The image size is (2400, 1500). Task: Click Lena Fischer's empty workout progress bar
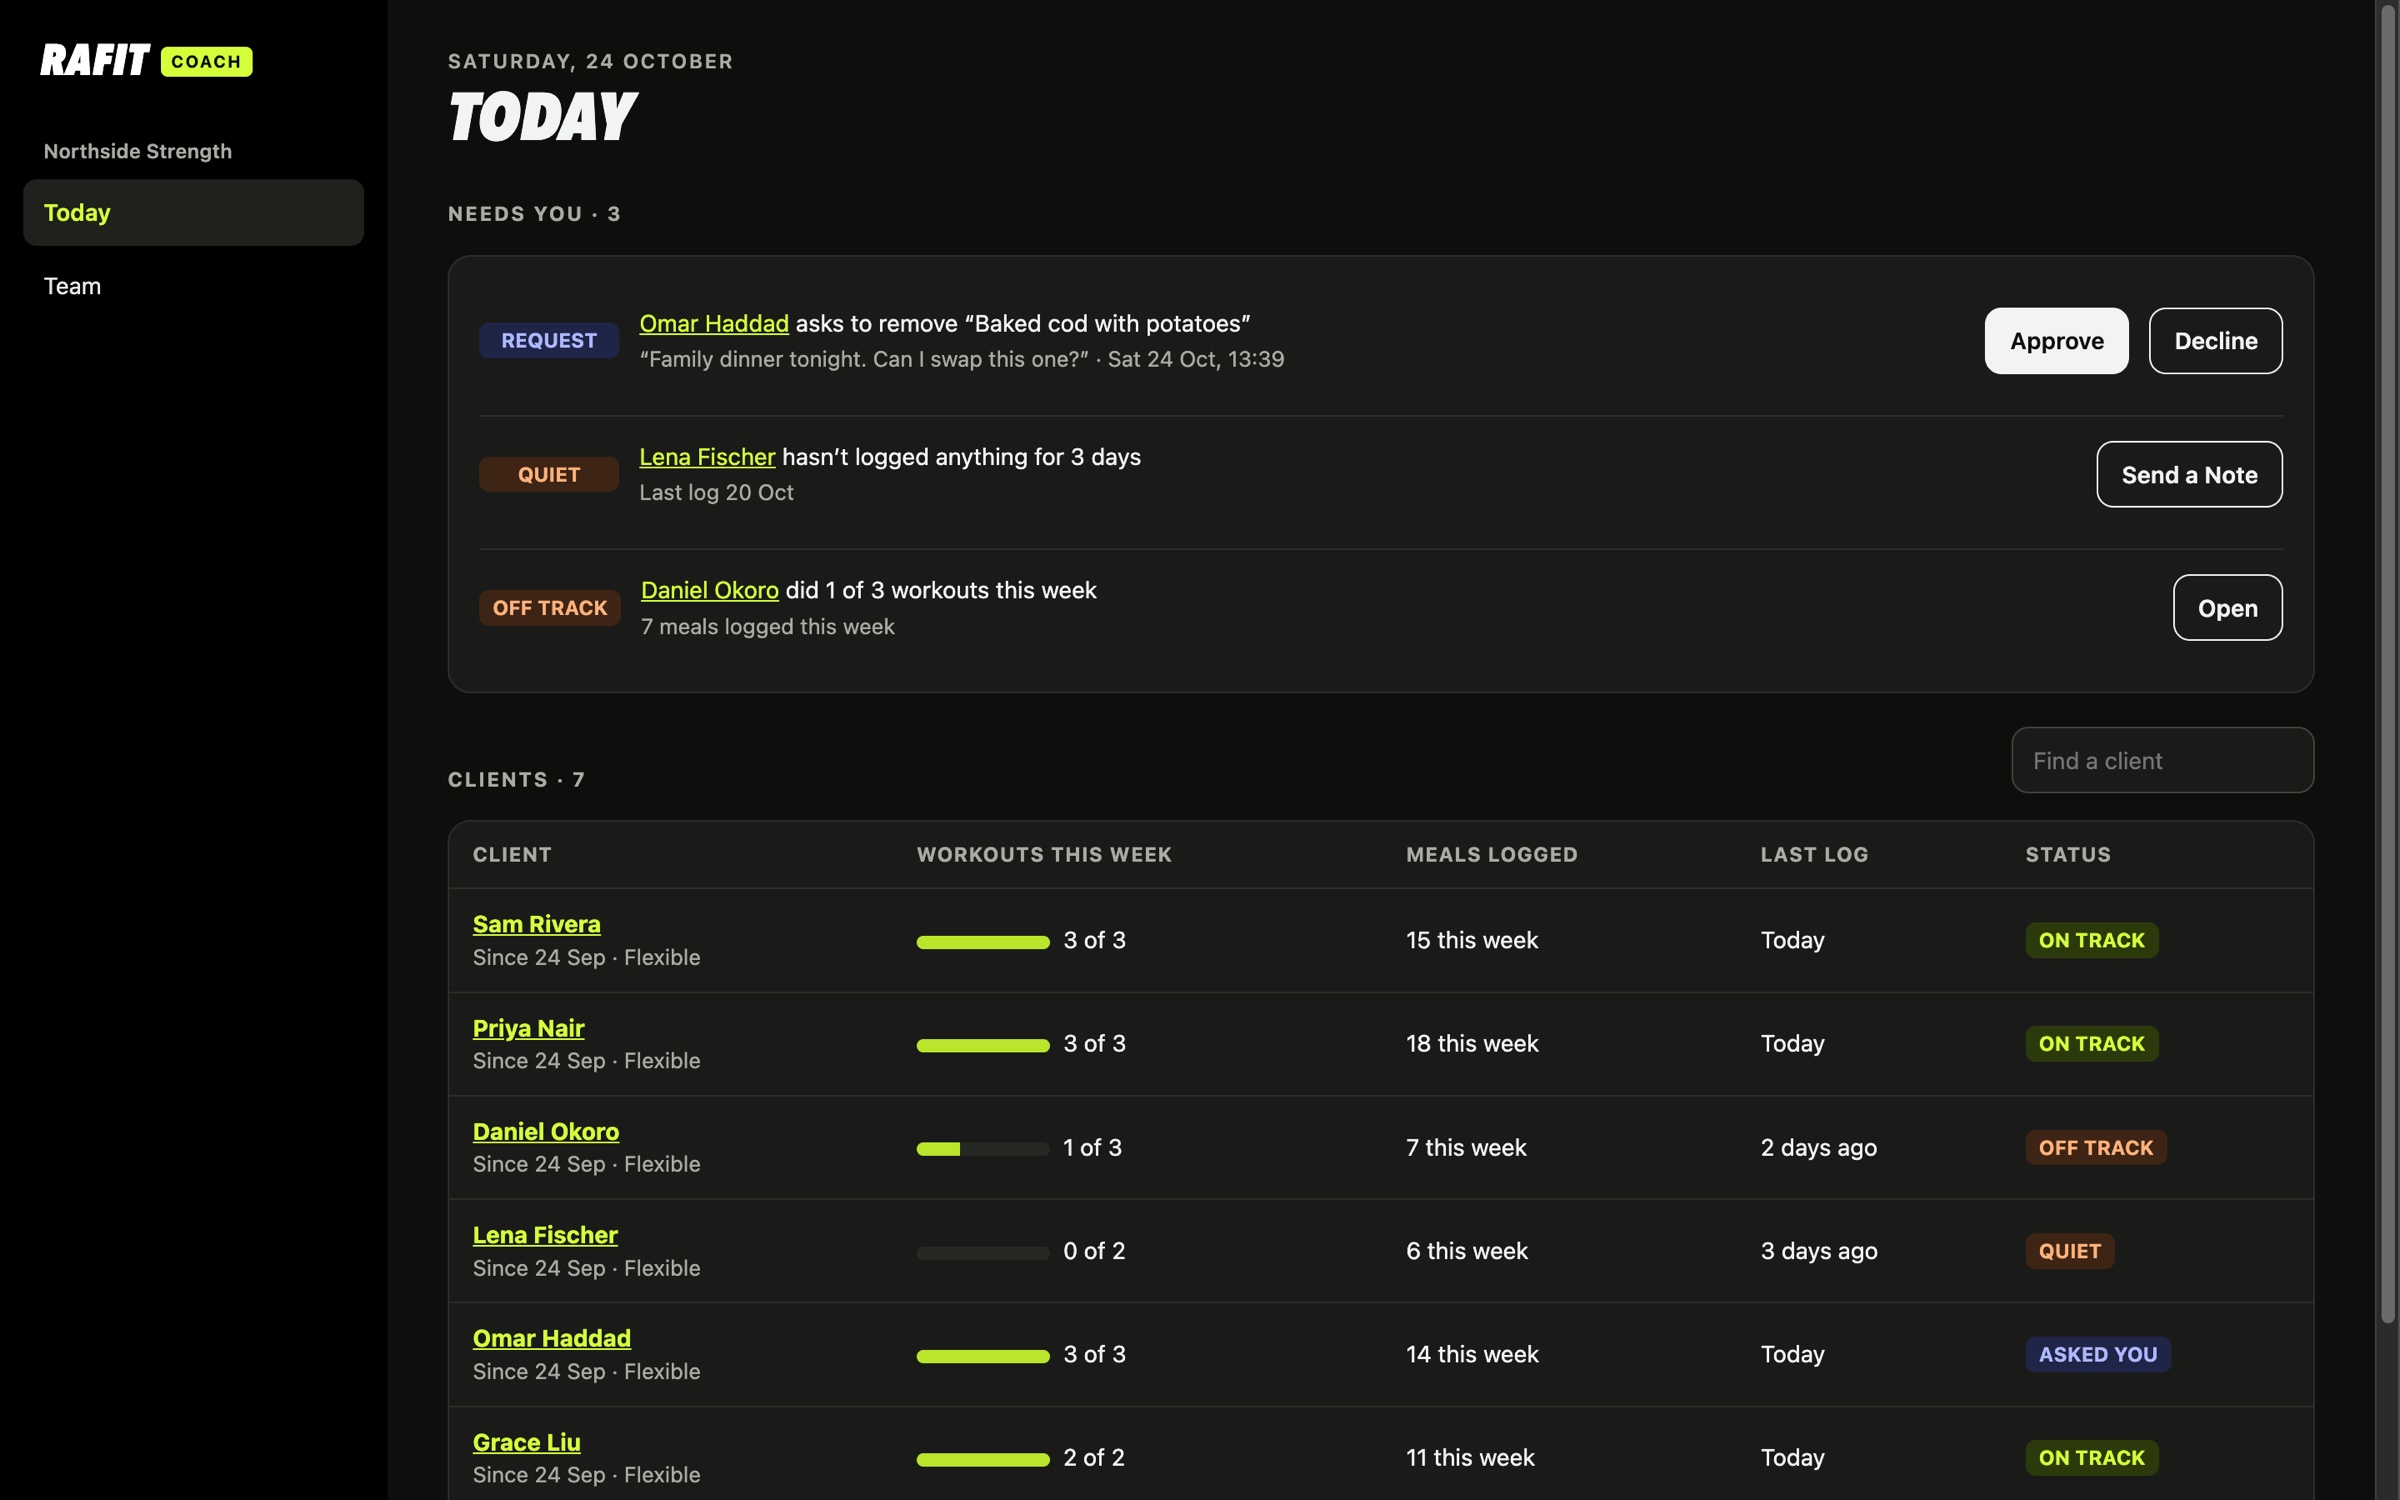(982, 1252)
